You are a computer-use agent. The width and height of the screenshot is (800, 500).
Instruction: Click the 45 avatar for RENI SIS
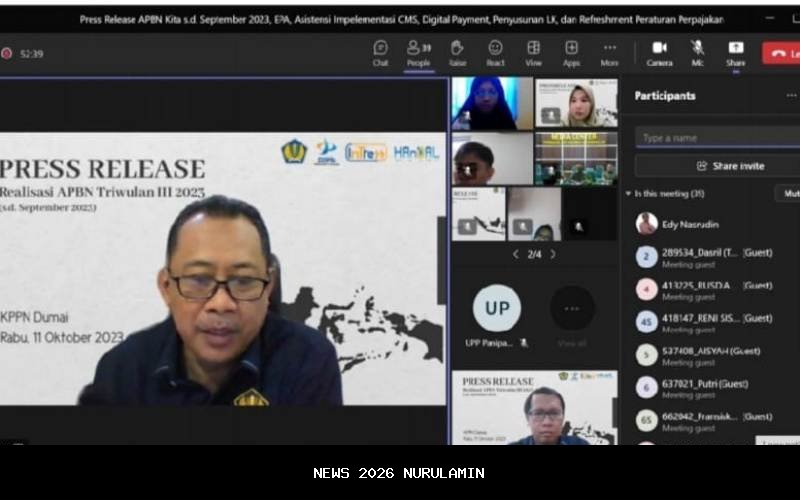(x=646, y=322)
